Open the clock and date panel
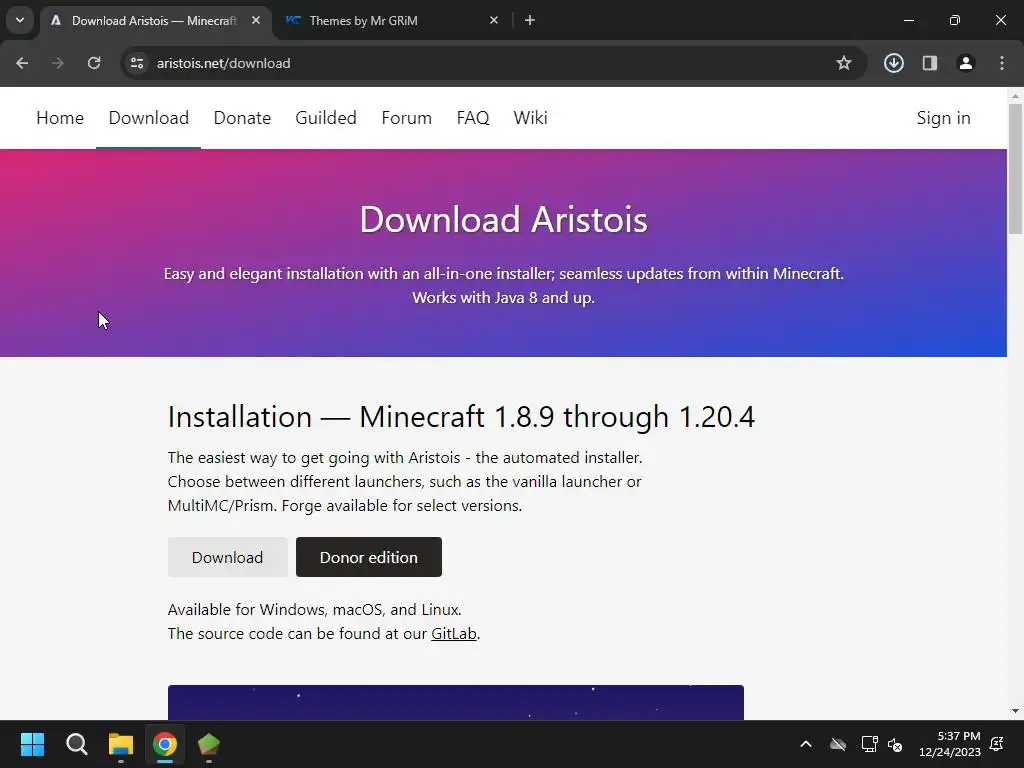 tap(950, 744)
